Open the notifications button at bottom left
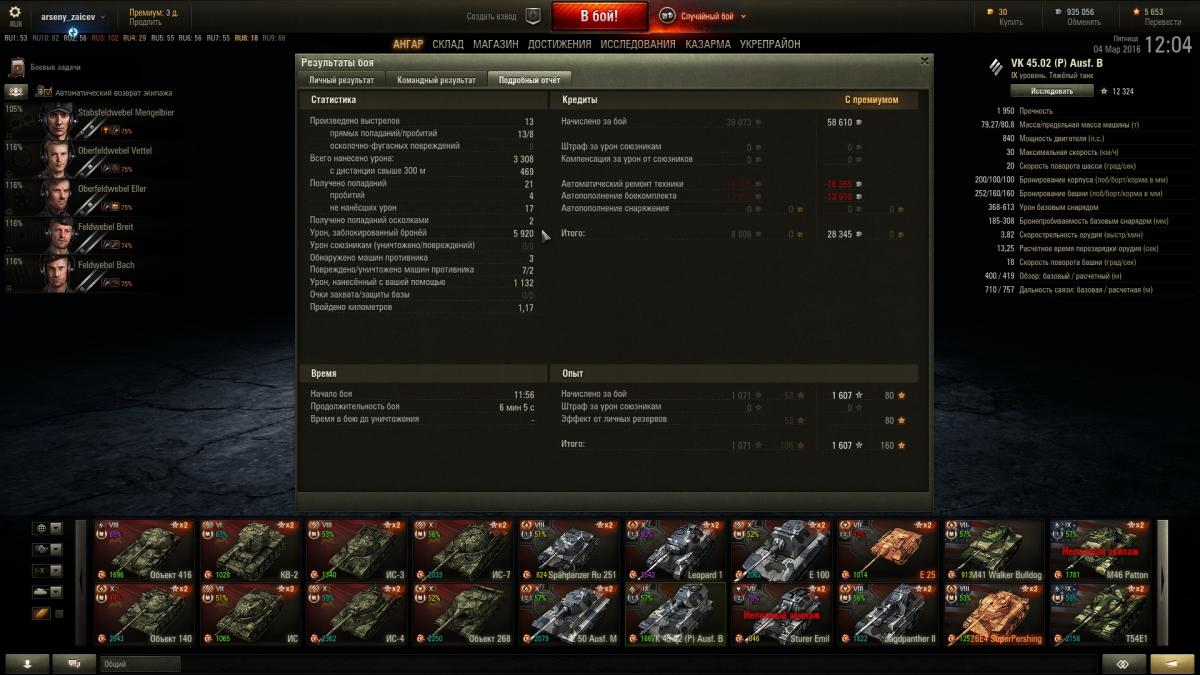 (25, 663)
